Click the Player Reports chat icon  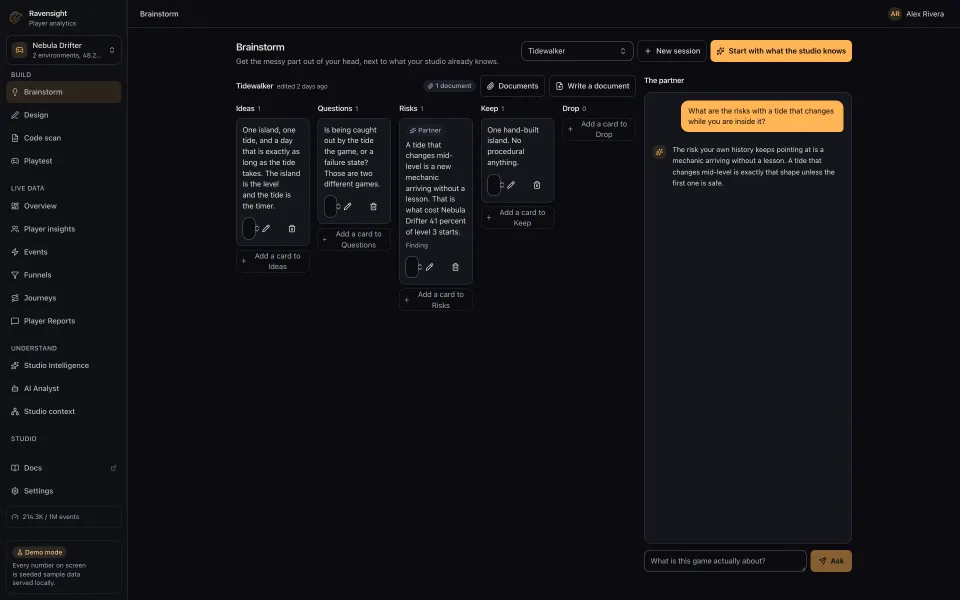tap(15, 321)
